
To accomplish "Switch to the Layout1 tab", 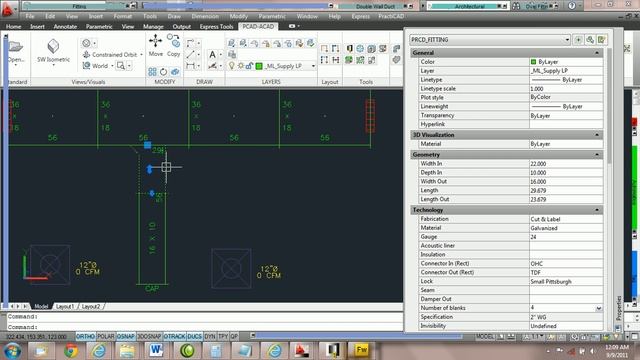I will 64,306.
